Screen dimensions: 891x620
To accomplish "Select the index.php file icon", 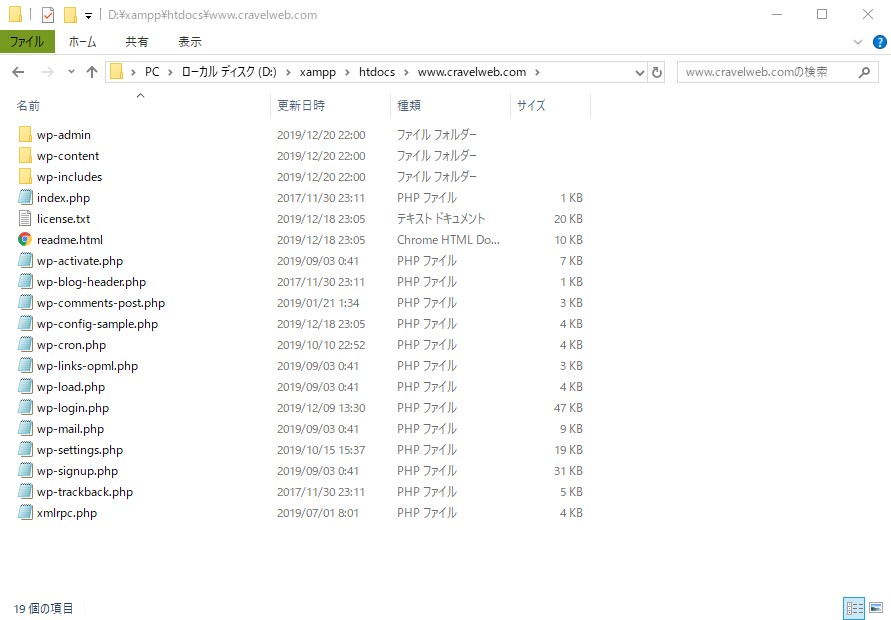I will coord(25,198).
